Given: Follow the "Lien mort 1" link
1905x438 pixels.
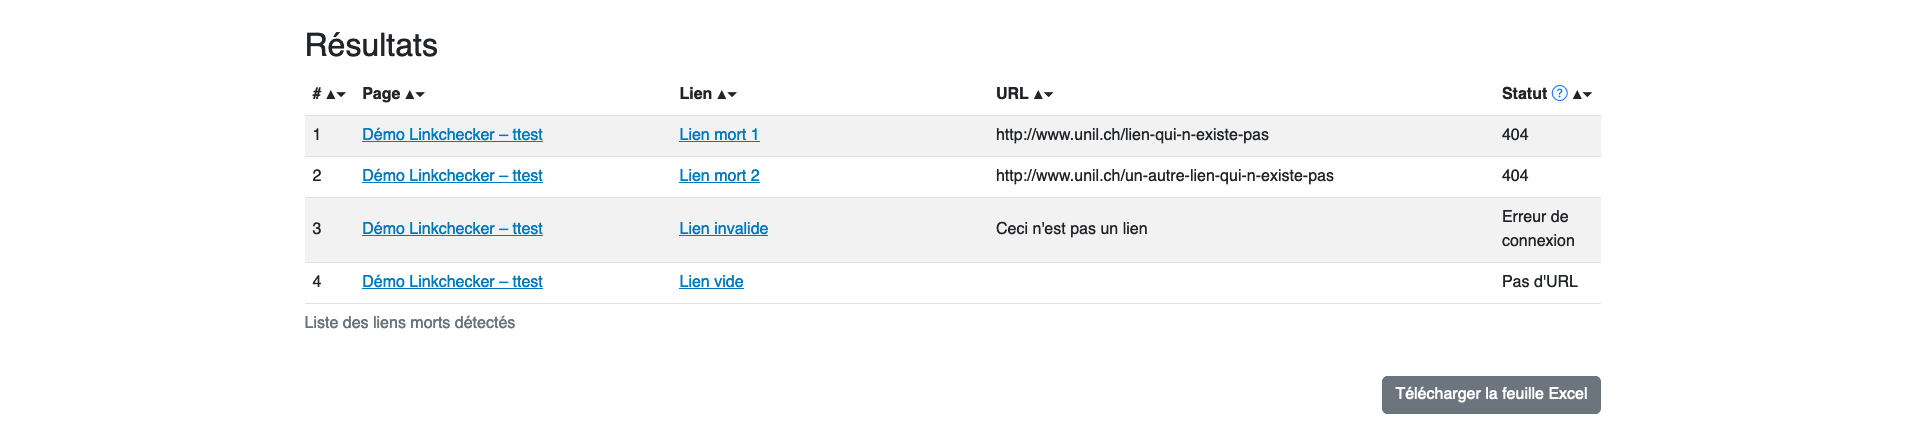Looking at the screenshot, I should [719, 135].
